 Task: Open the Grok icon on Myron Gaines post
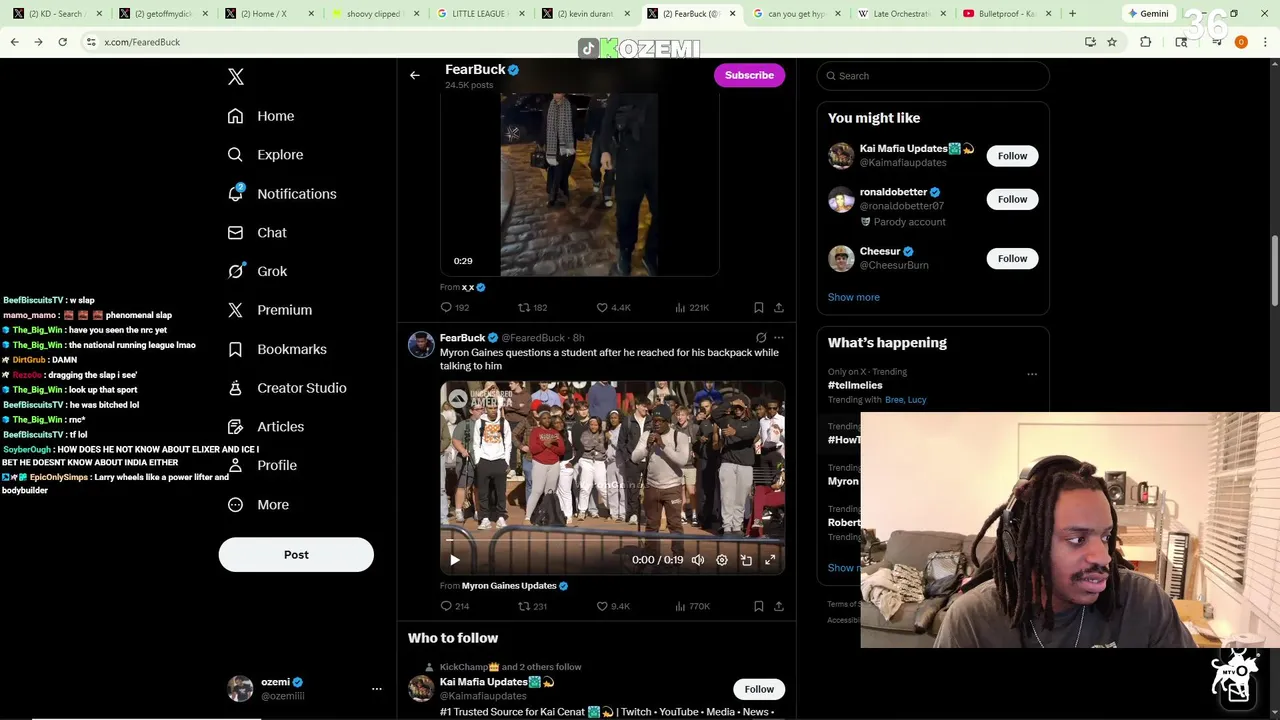761,338
